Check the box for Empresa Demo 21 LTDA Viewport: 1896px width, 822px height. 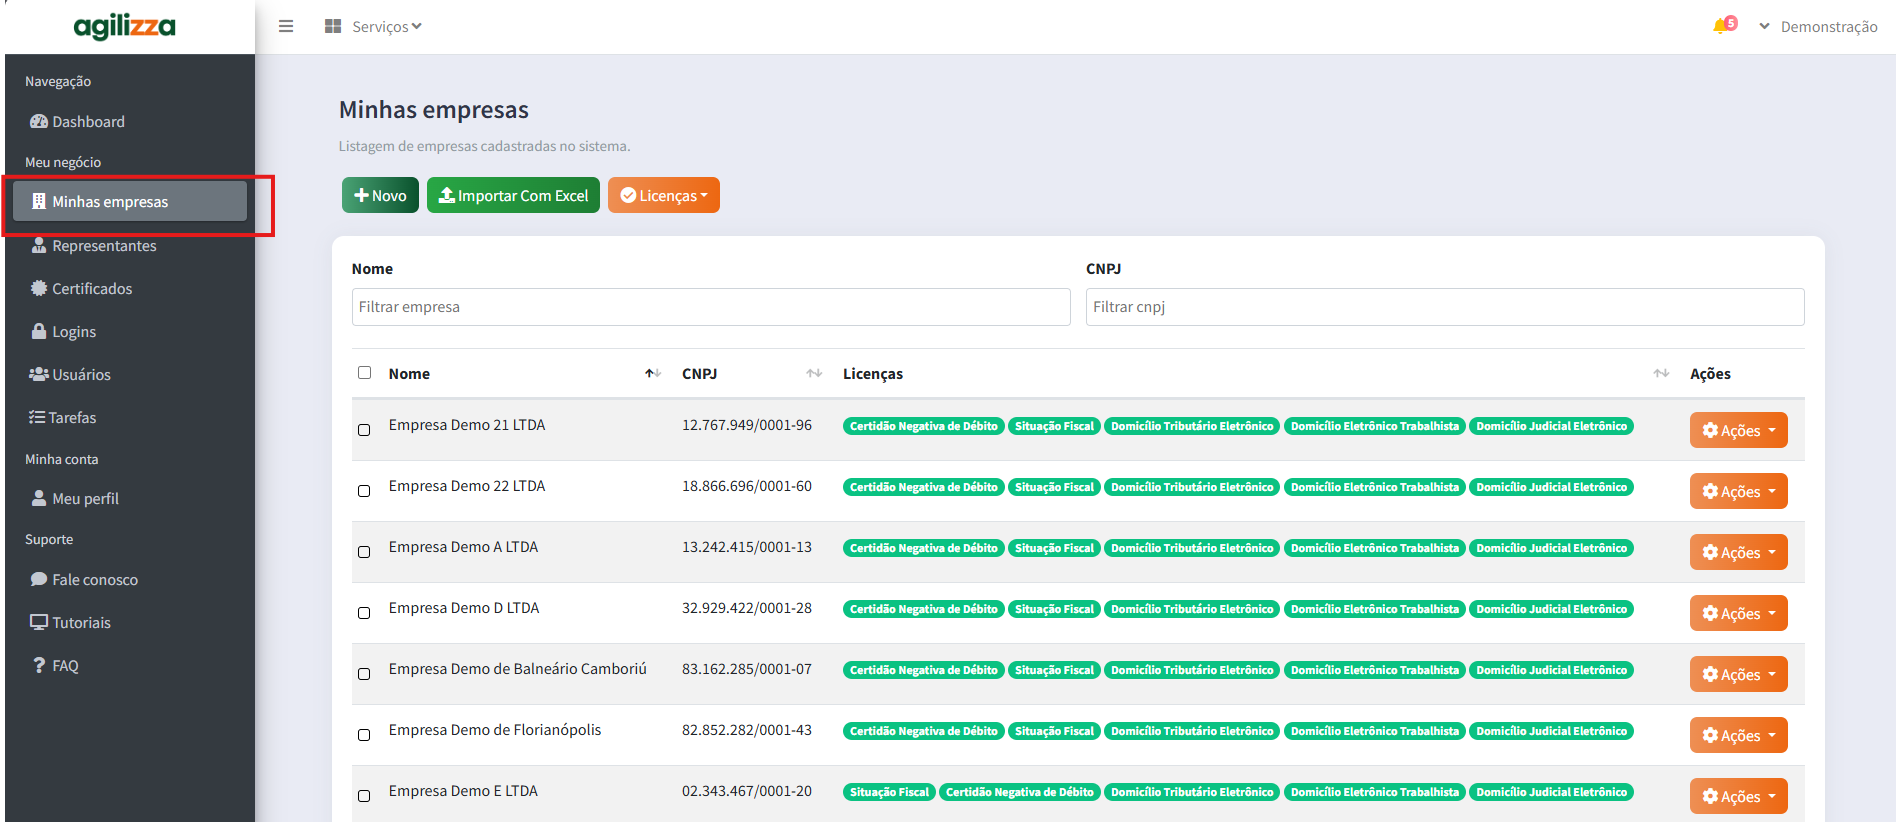click(364, 430)
